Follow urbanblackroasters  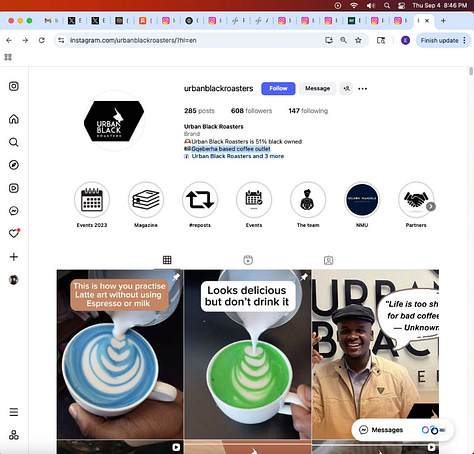pos(278,89)
